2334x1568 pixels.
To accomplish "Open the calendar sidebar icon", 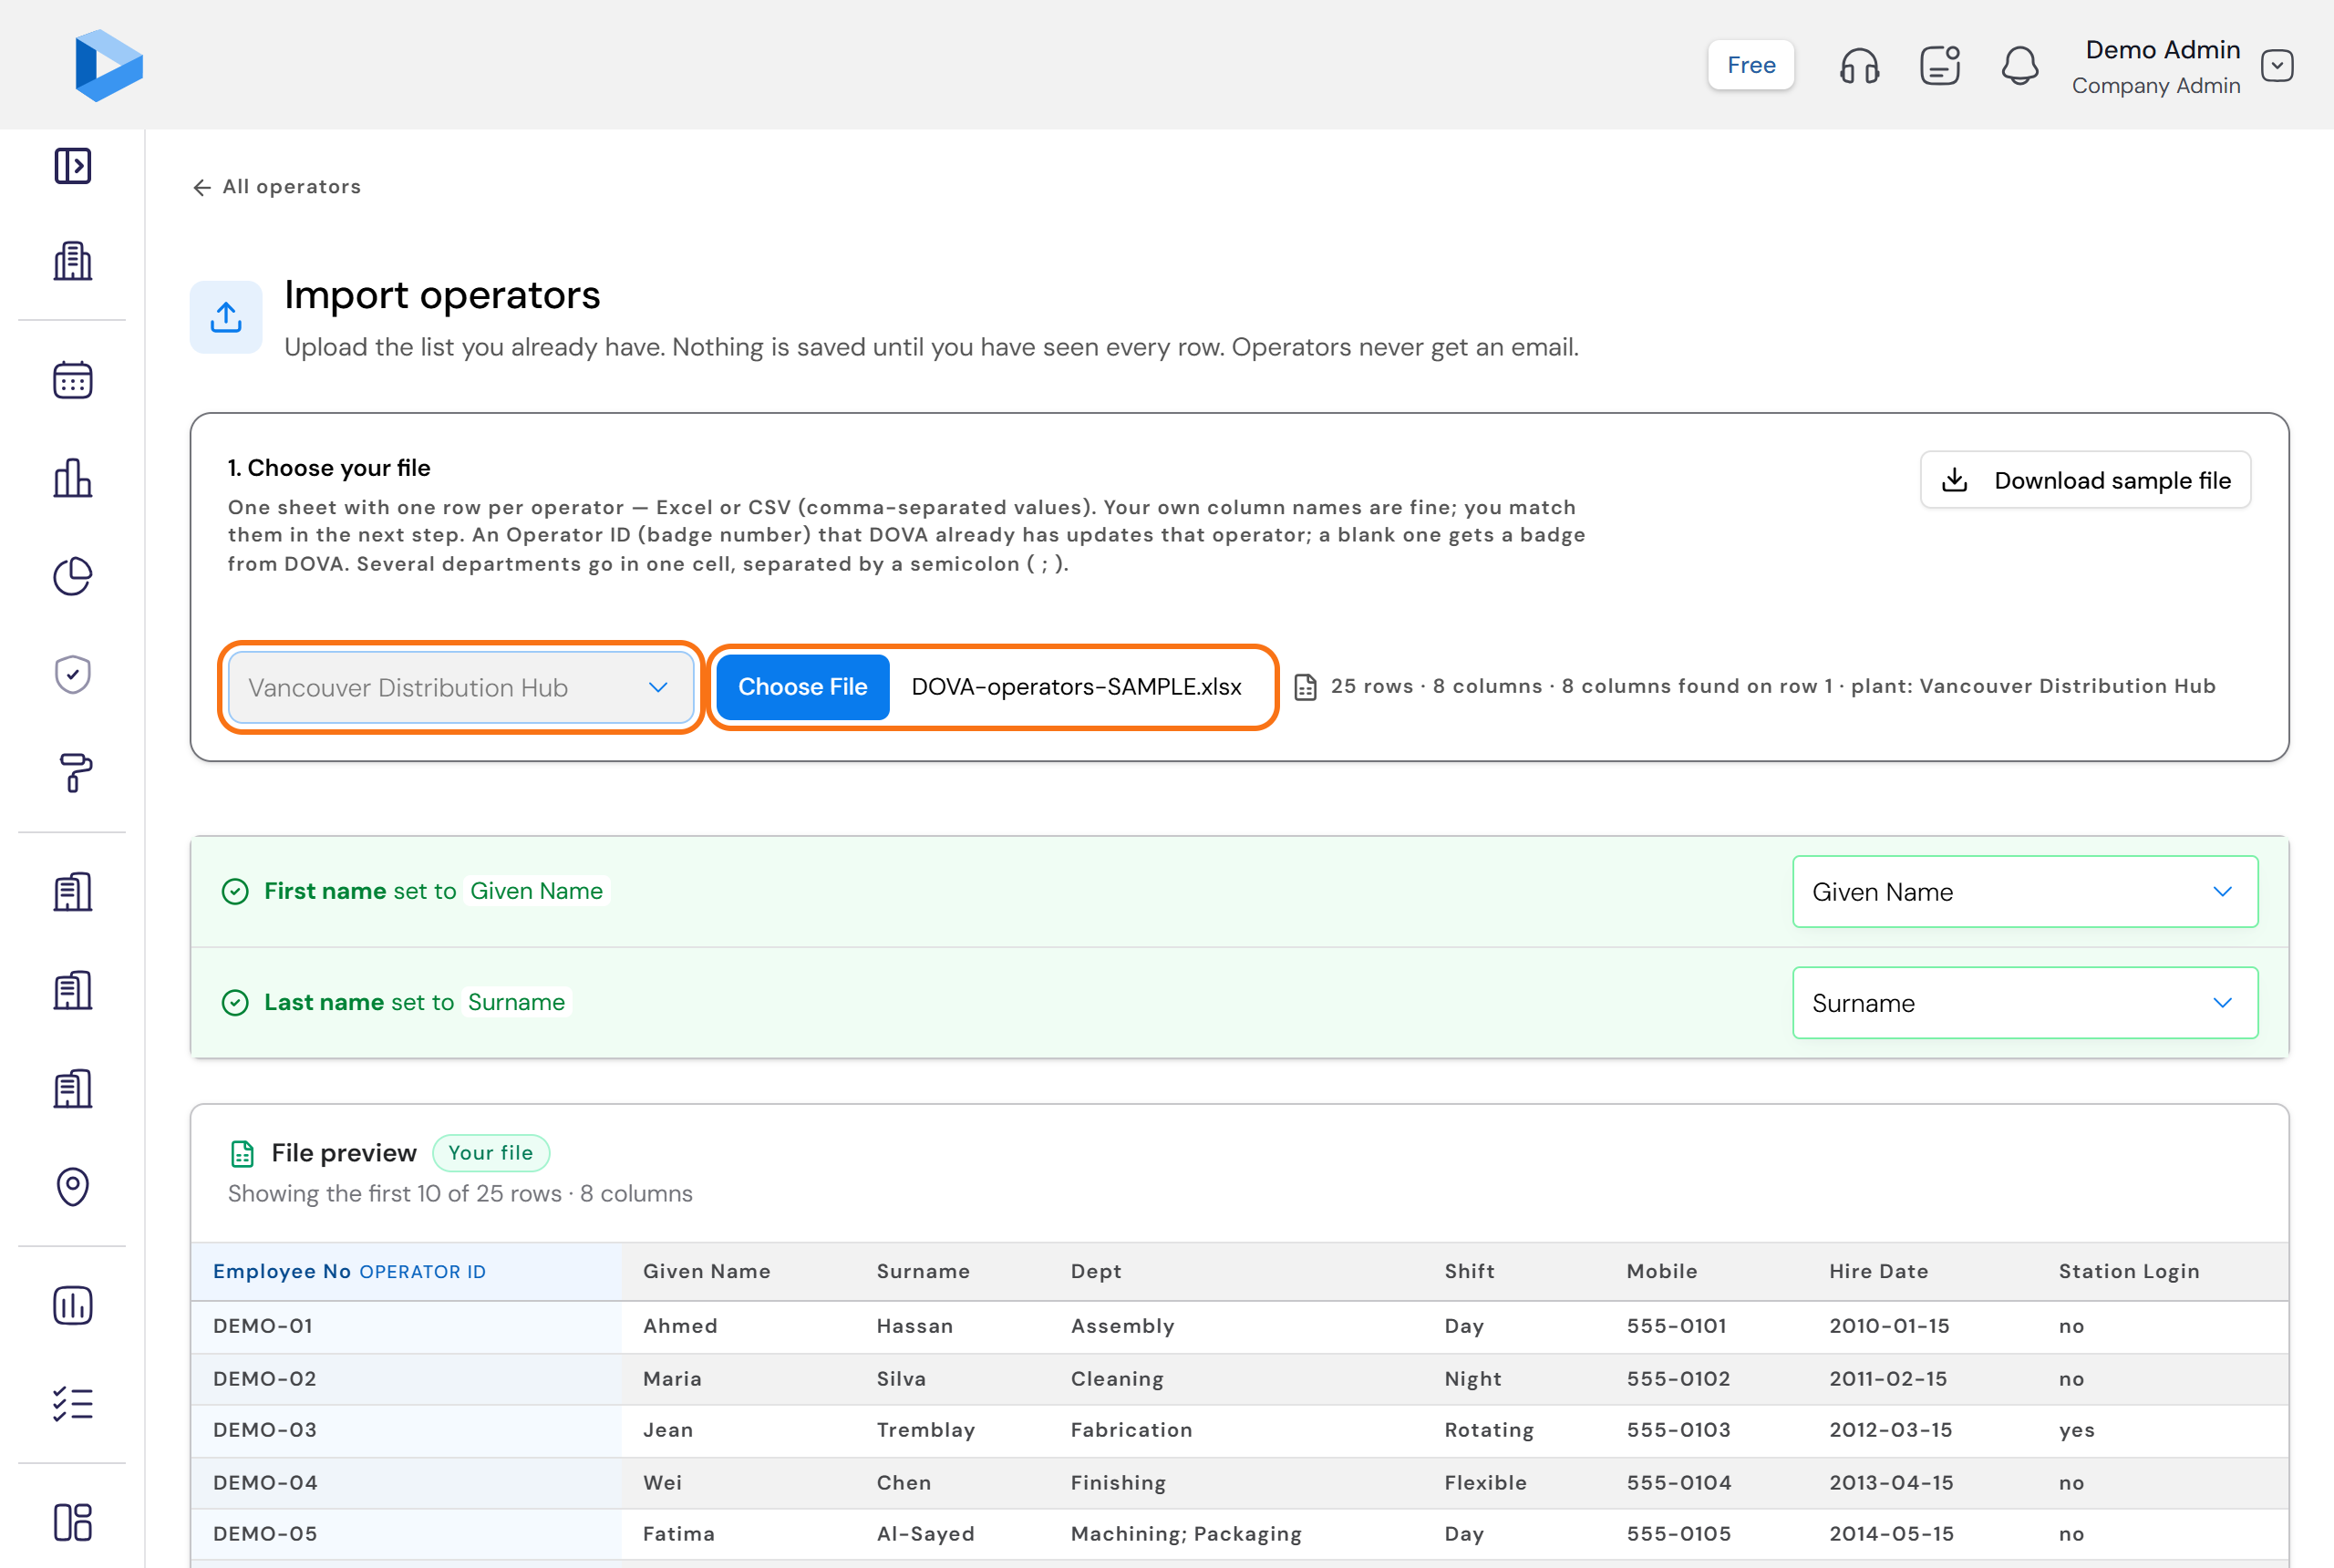I will [73, 380].
